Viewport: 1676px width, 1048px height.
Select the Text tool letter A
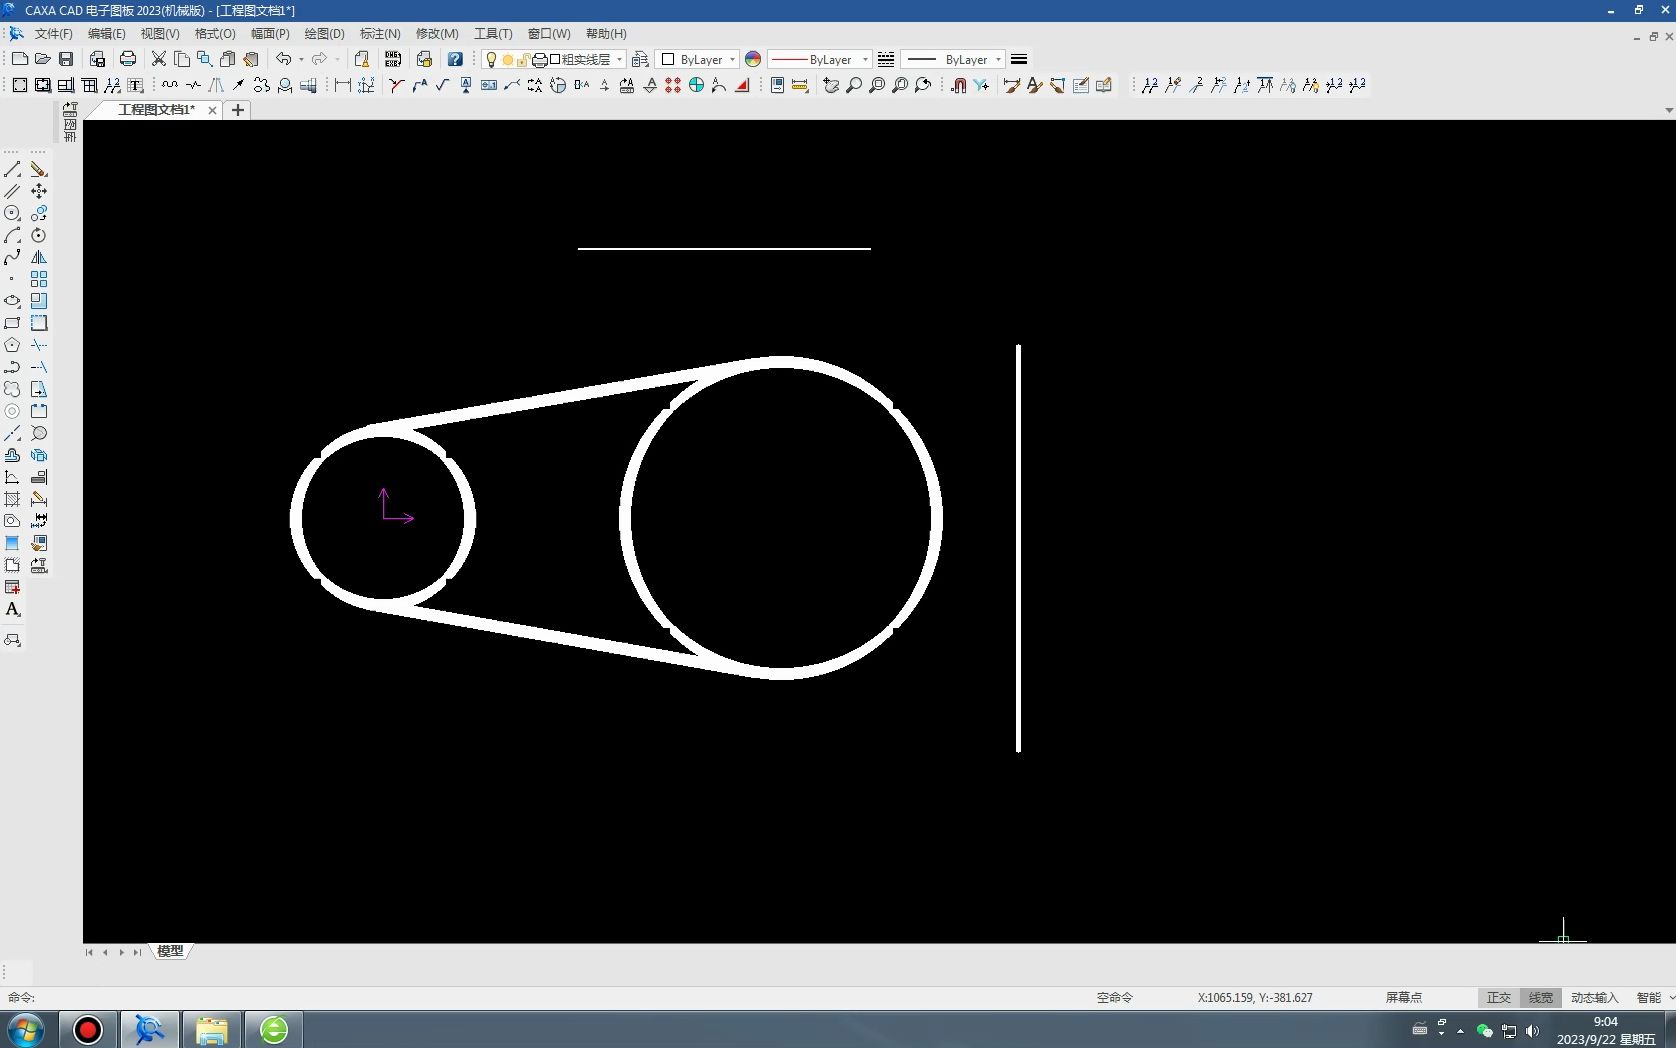click(x=12, y=609)
